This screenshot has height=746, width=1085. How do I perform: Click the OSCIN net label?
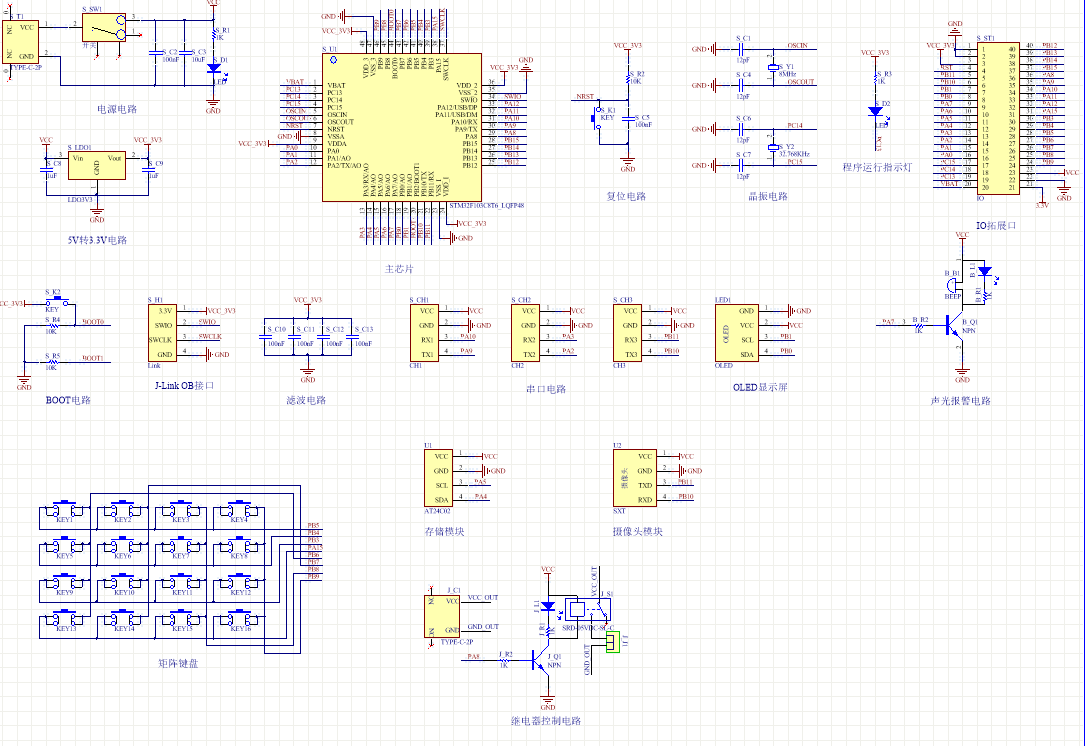[x=797, y=46]
